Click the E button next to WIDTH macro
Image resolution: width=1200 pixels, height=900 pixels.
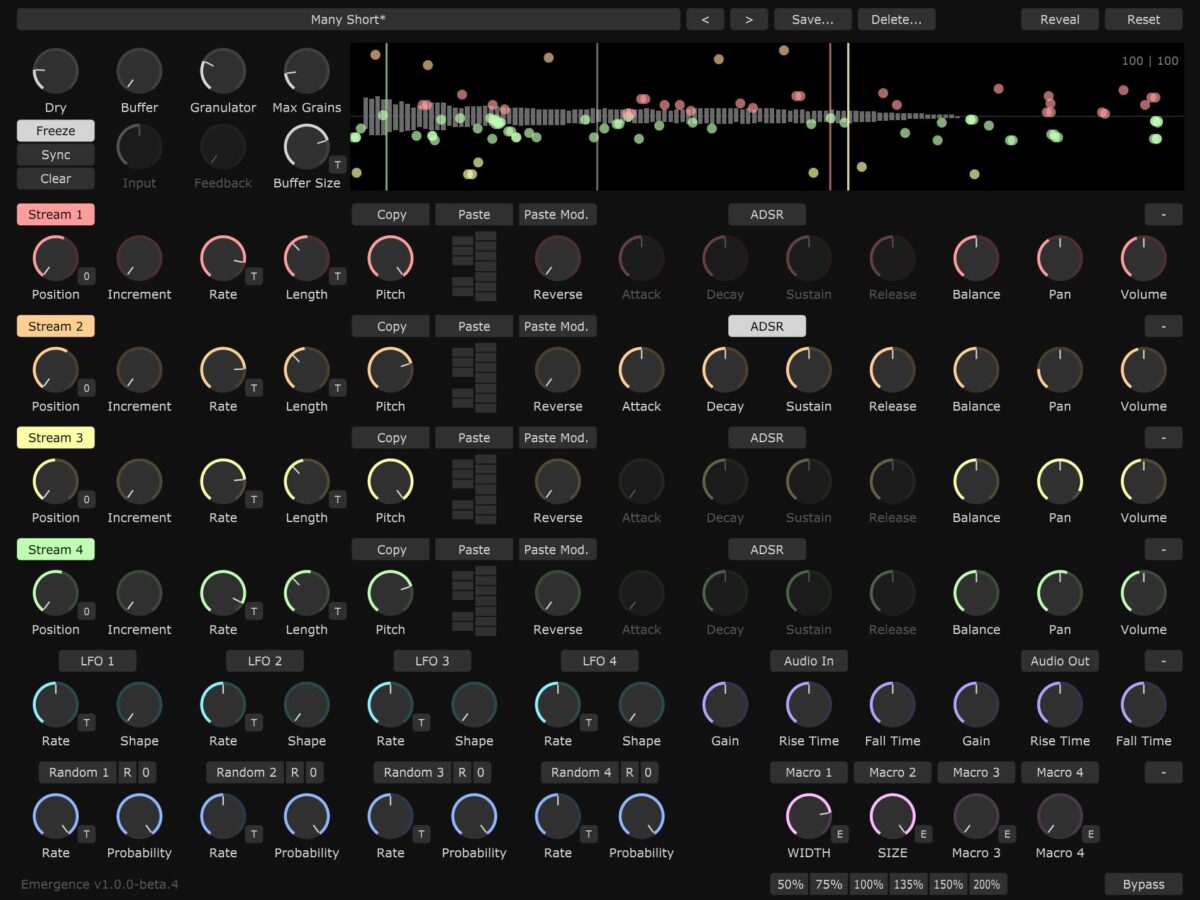(x=839, y=834)
